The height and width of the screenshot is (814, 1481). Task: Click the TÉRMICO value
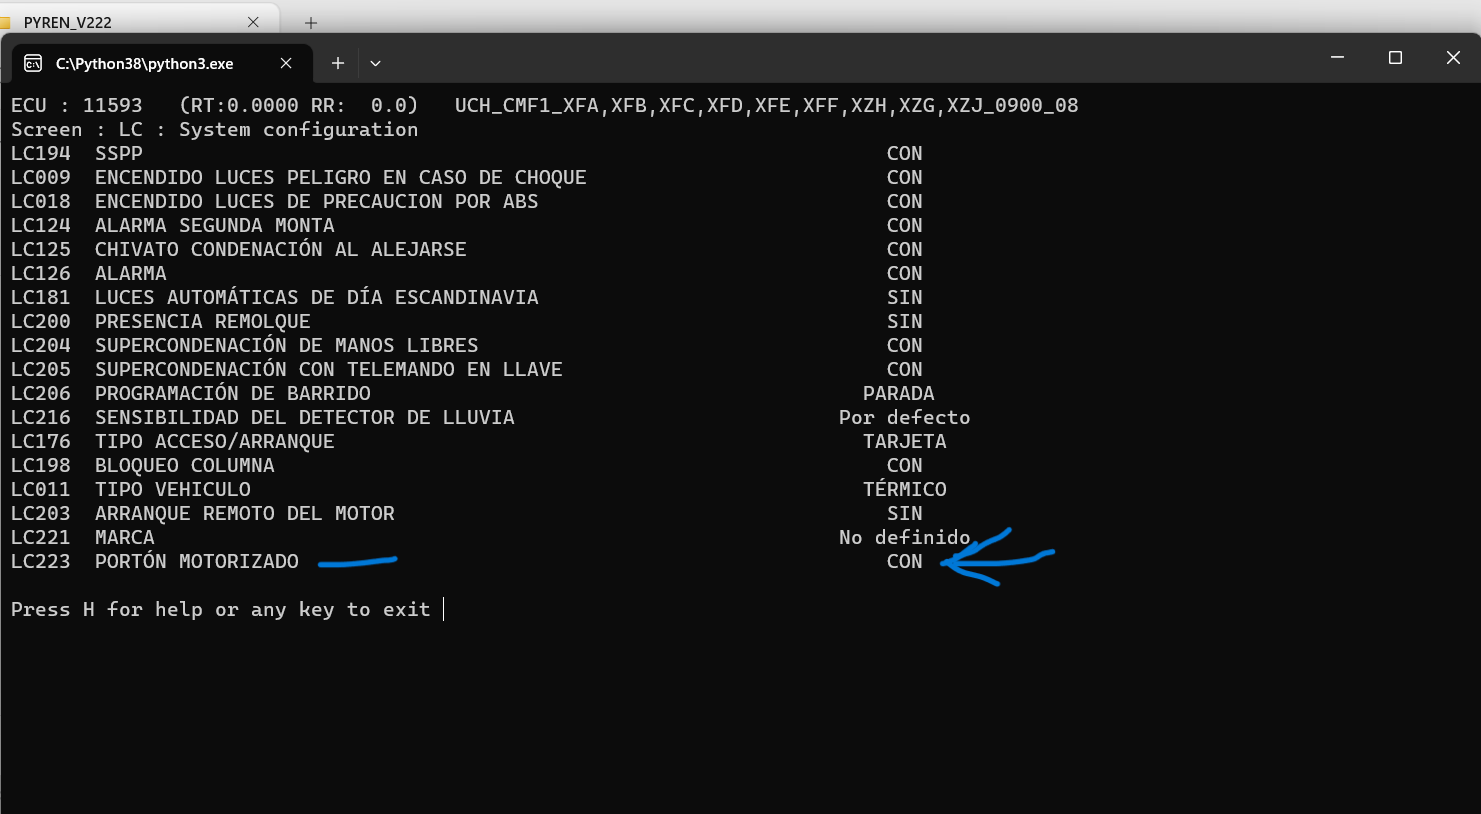pos(905,489)
